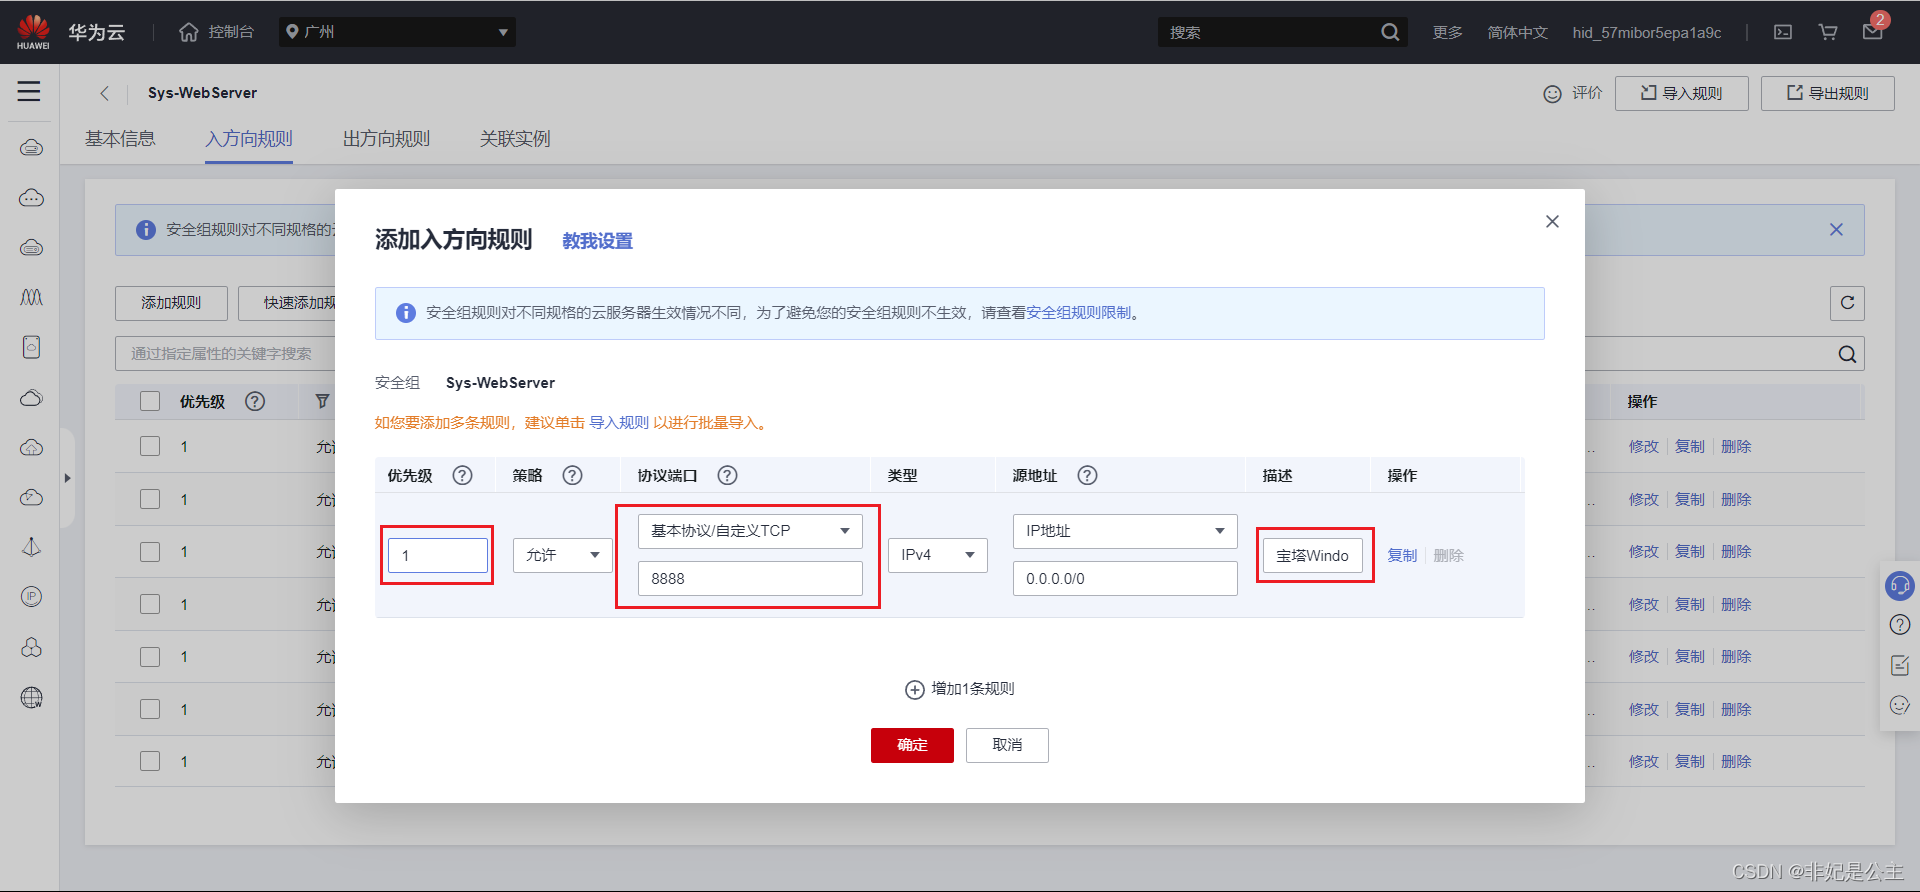Open the shopping cart icon
This screenshot has width=1920, height=892.
point(1828,32)
